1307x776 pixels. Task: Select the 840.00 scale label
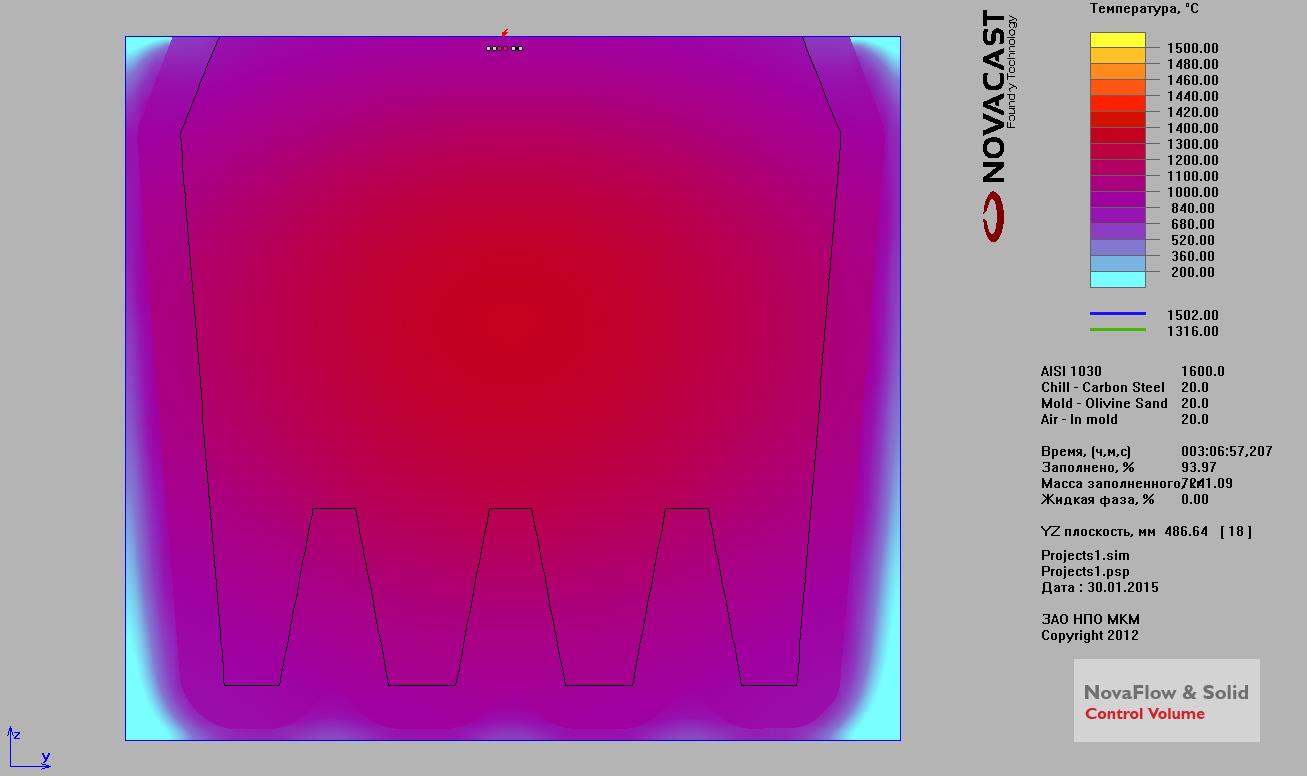pos(1193,208)
